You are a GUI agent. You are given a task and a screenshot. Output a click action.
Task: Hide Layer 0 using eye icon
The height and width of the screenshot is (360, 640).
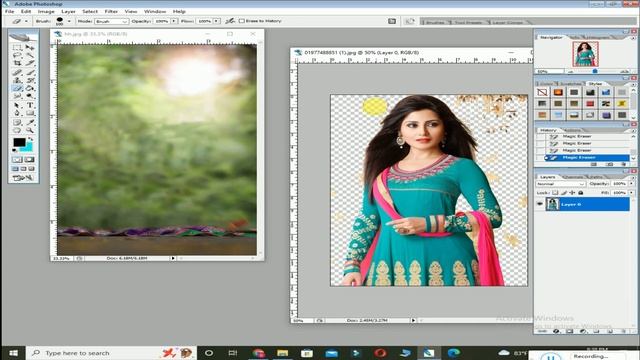(540, 204)
